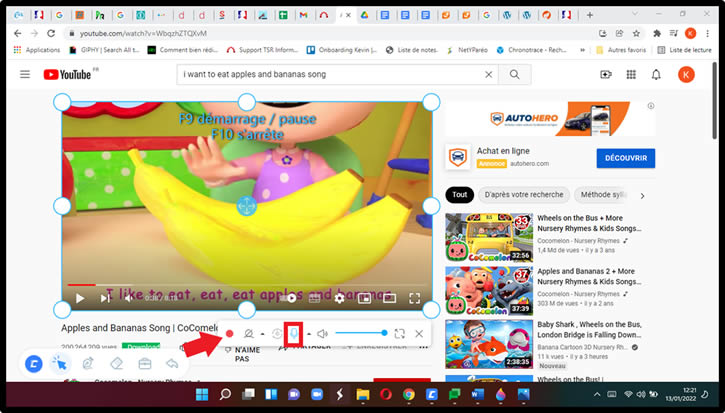Image resolution: width=725 pixels, height=413 pixels.
Task: Select the D'après votre recherche chip
Action: pos(523,195)
